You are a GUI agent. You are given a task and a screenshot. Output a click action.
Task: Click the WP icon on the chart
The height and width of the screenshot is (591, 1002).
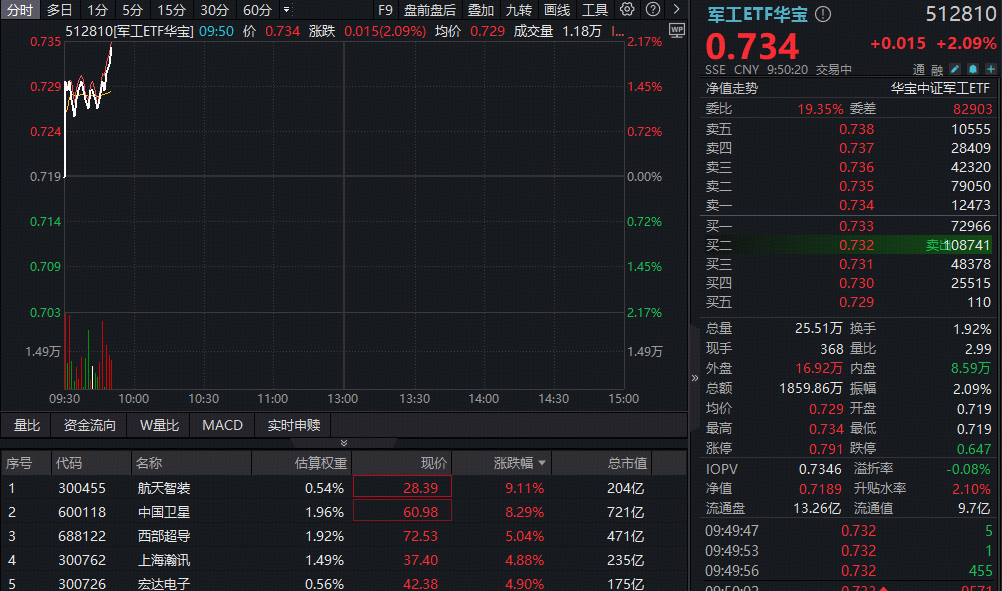(676, 30)
